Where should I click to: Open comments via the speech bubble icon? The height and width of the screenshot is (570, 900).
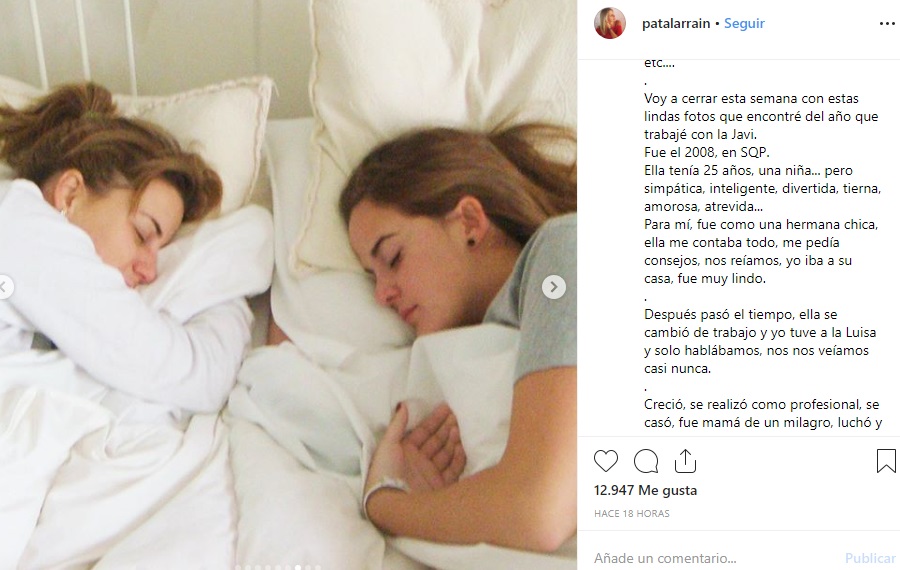coord(646,461)
